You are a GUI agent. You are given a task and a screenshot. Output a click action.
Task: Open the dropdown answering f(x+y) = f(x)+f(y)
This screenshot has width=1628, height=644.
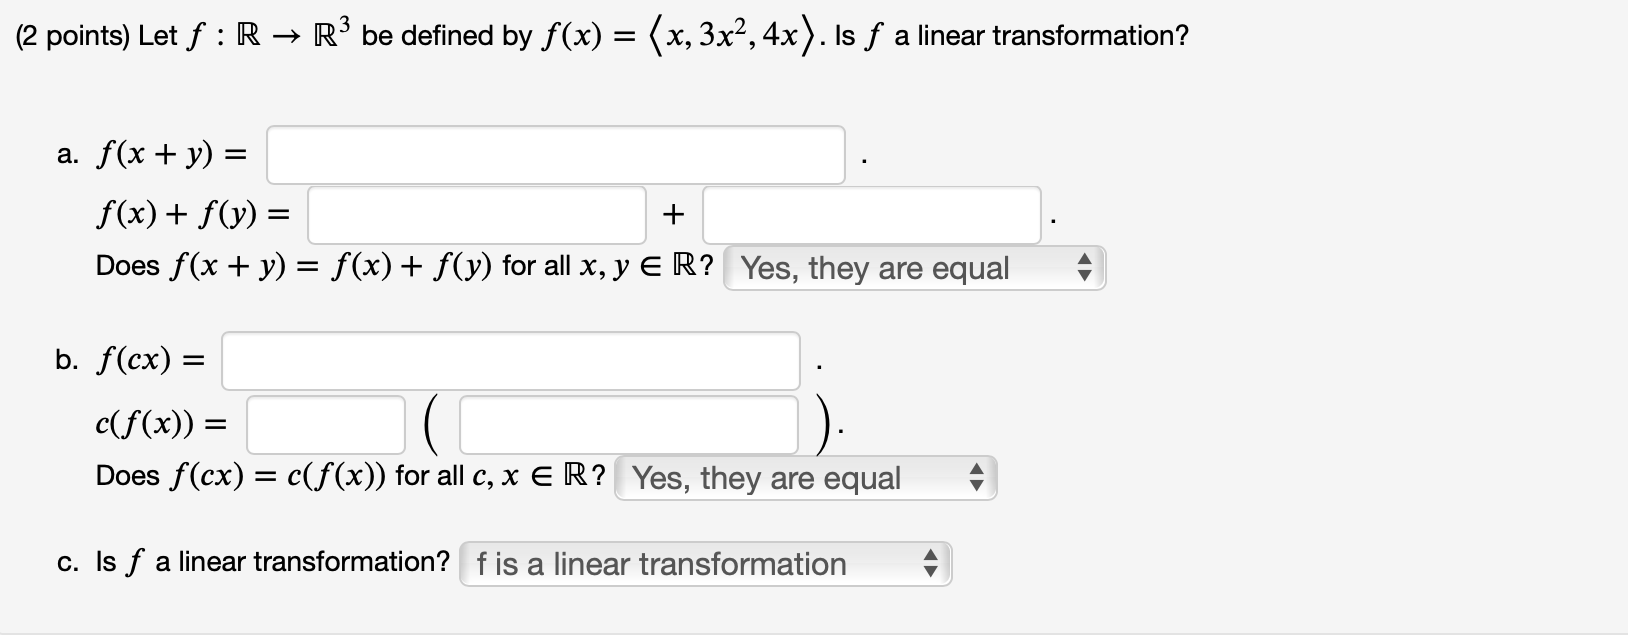pos(913,267)
